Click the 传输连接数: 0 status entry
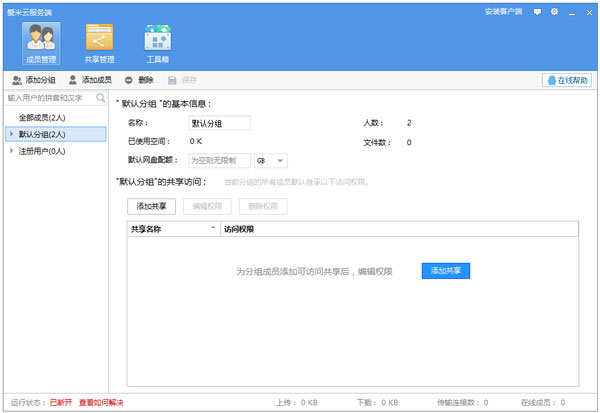Image resolution: width=600 pixels, height=413 pixels. [x=463, y=403]
